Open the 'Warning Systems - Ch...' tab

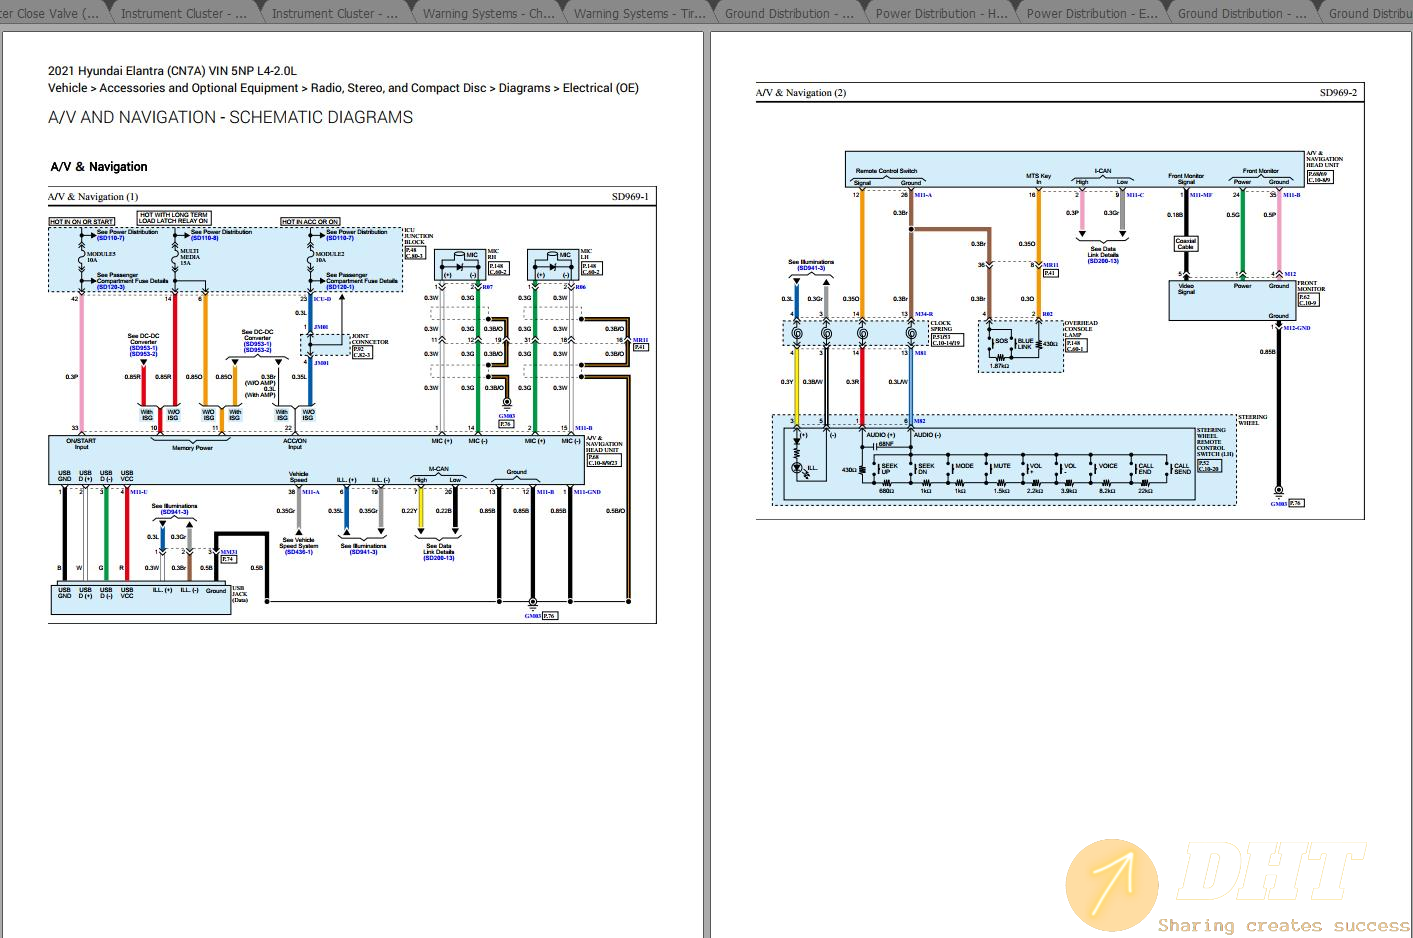(488, 13)
